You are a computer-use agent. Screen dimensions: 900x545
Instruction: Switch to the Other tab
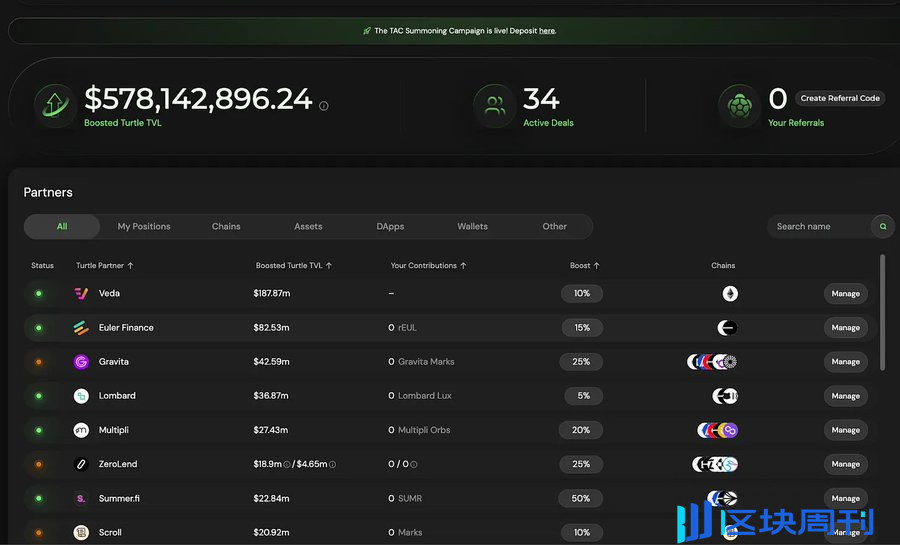(x=554, y=227)
